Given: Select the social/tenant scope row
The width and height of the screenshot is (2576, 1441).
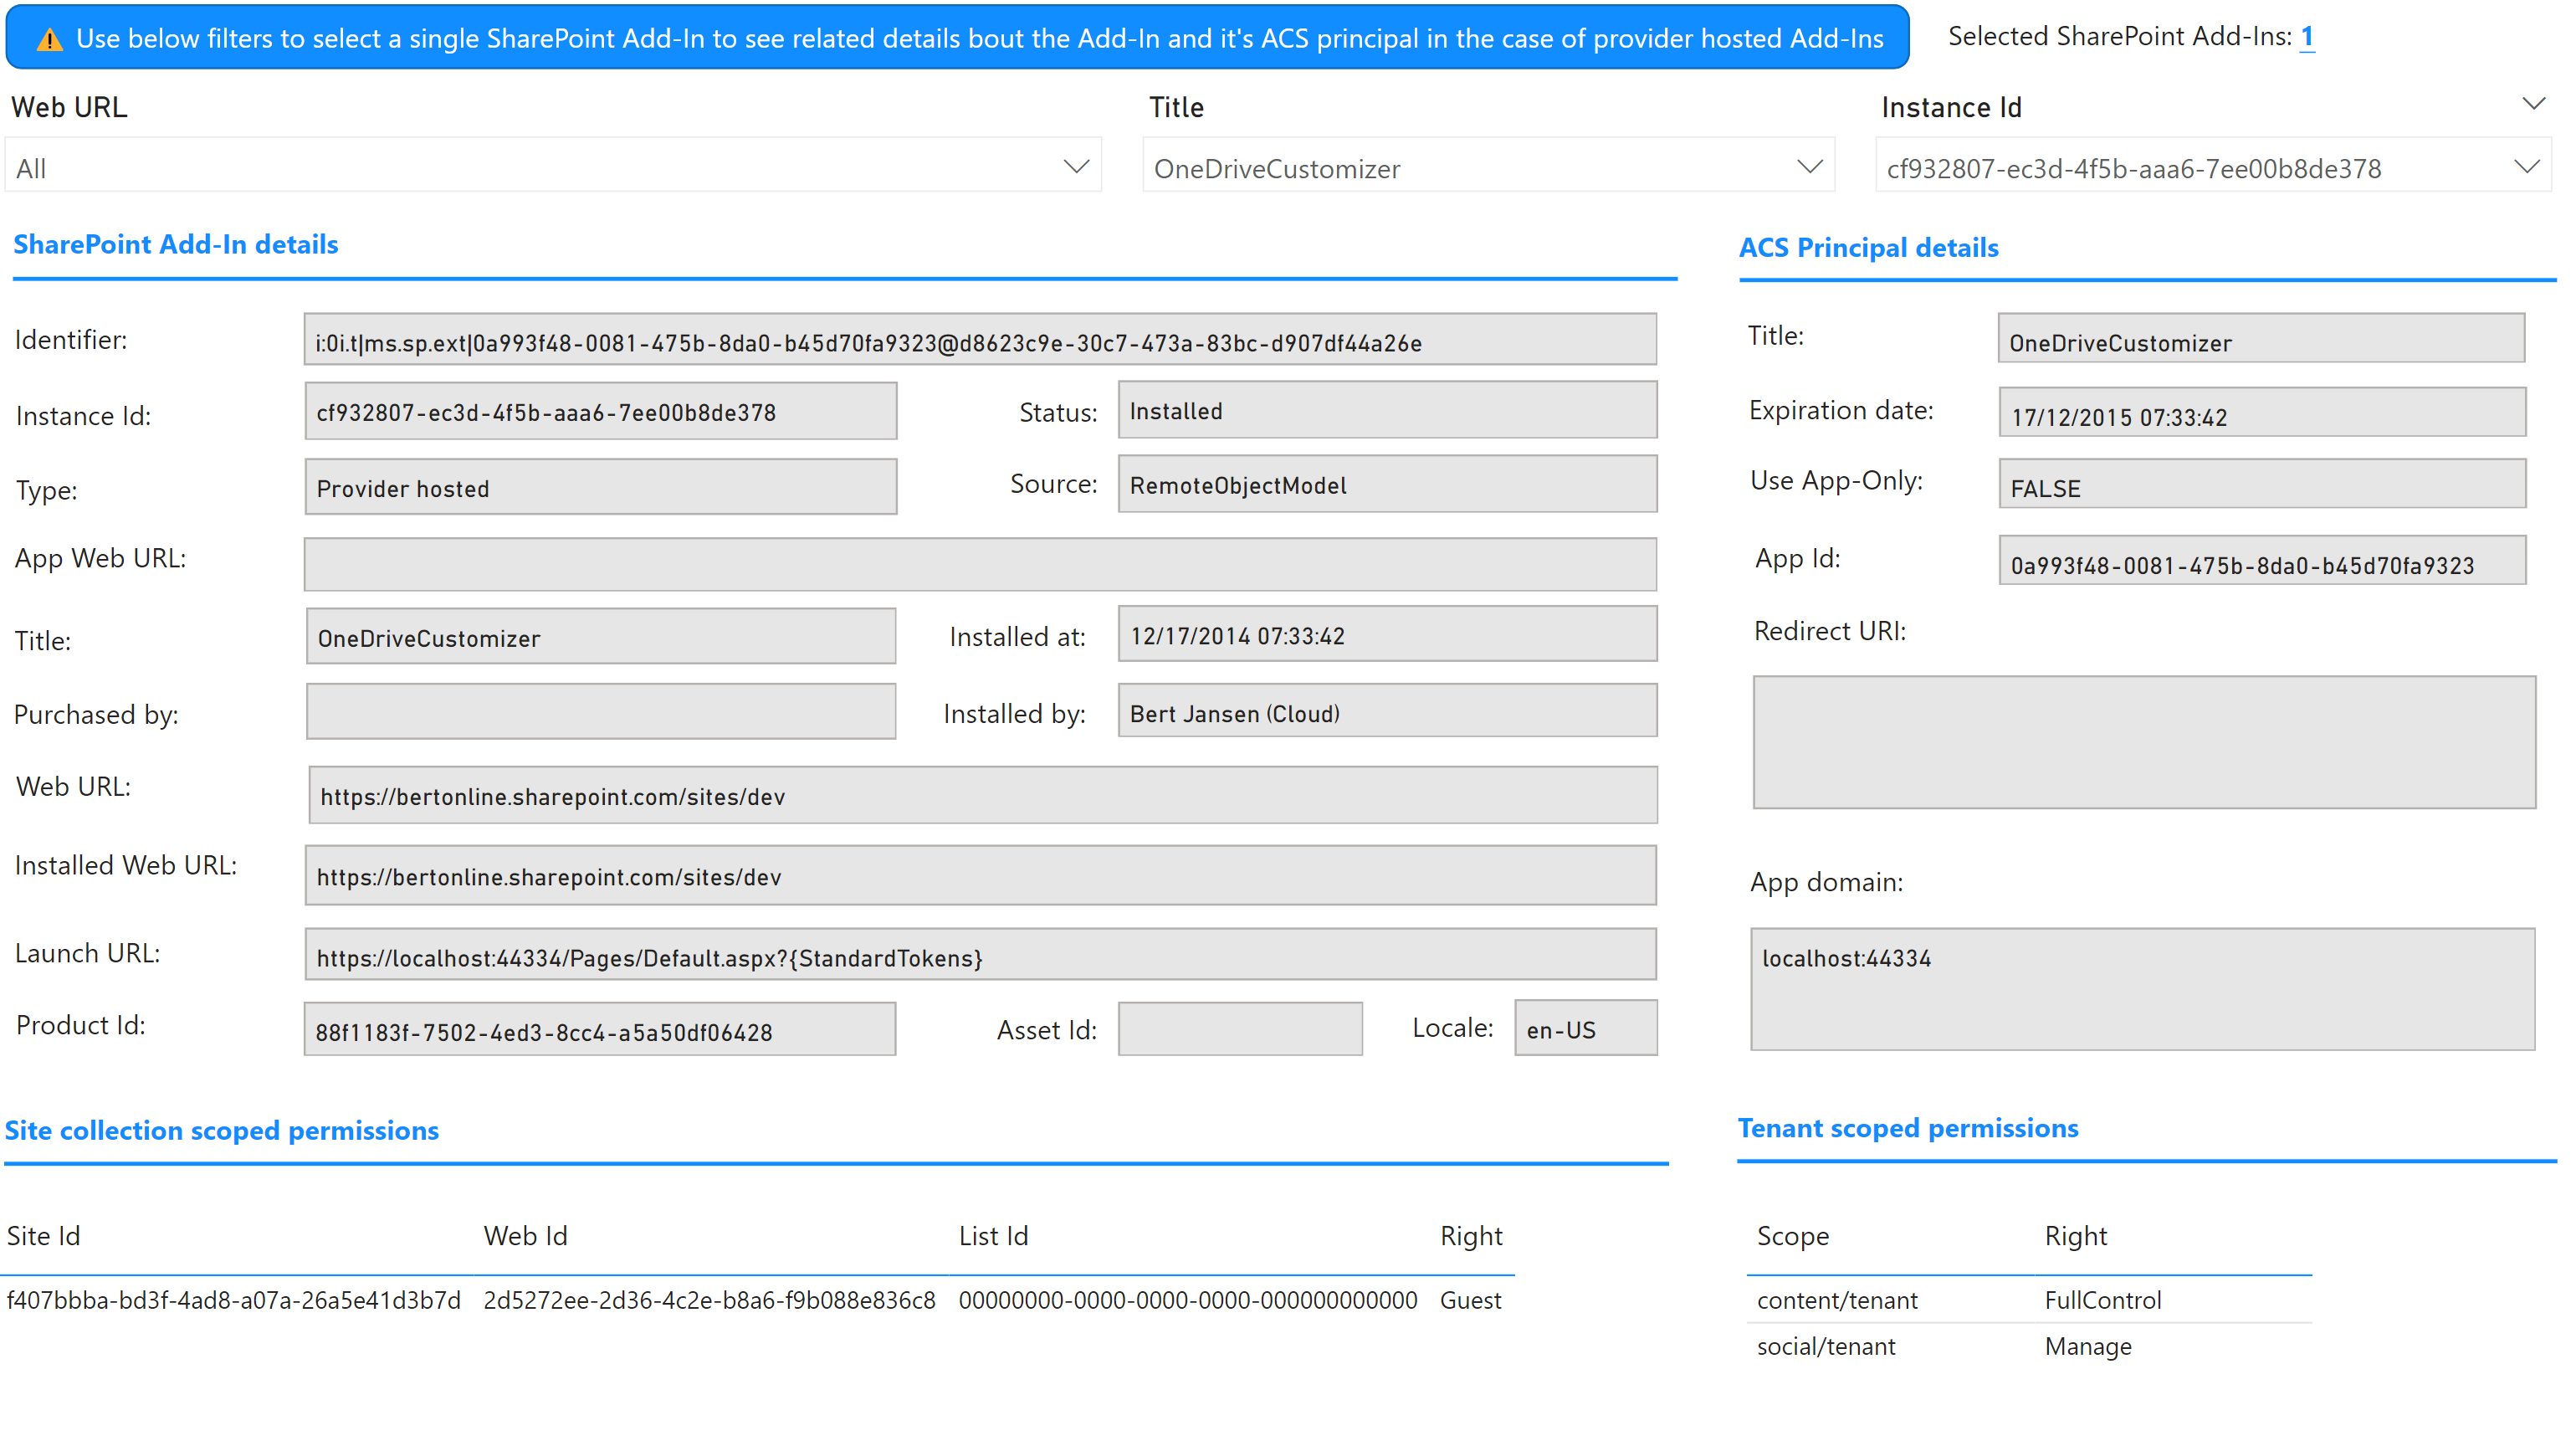Looking at the screenshot, I should pyautogui.click(x=1826, y=1347).
